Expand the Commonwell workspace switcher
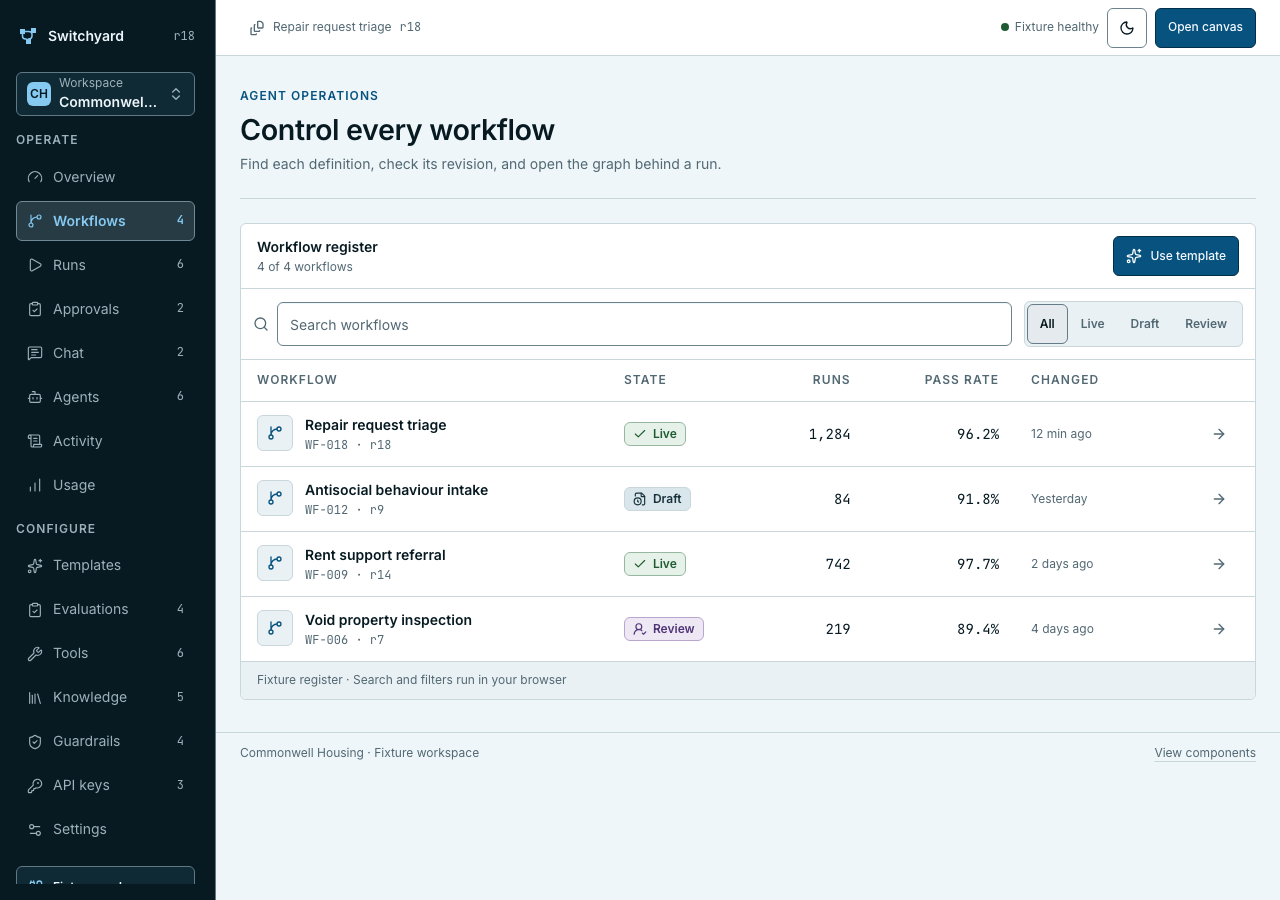 (105, 94)
